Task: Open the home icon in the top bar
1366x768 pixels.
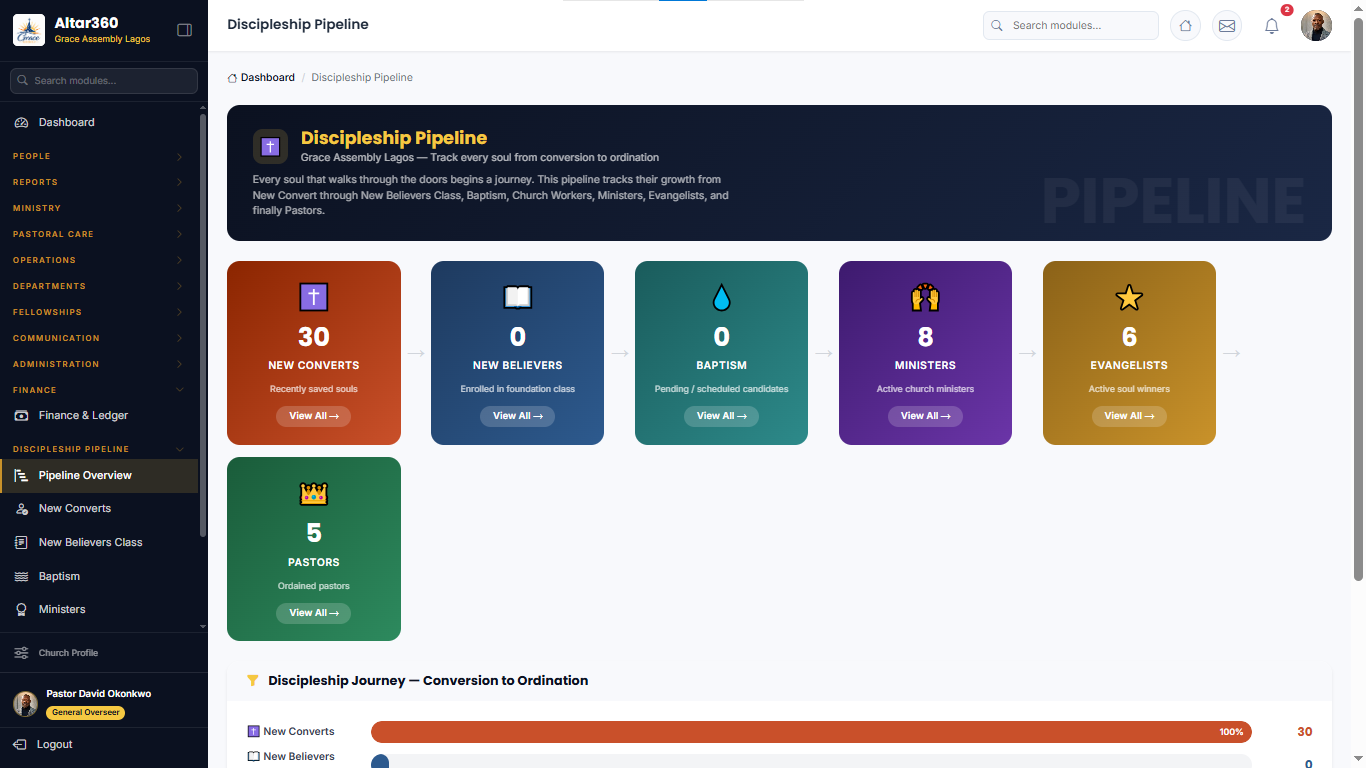Action: pos(1185,26)
